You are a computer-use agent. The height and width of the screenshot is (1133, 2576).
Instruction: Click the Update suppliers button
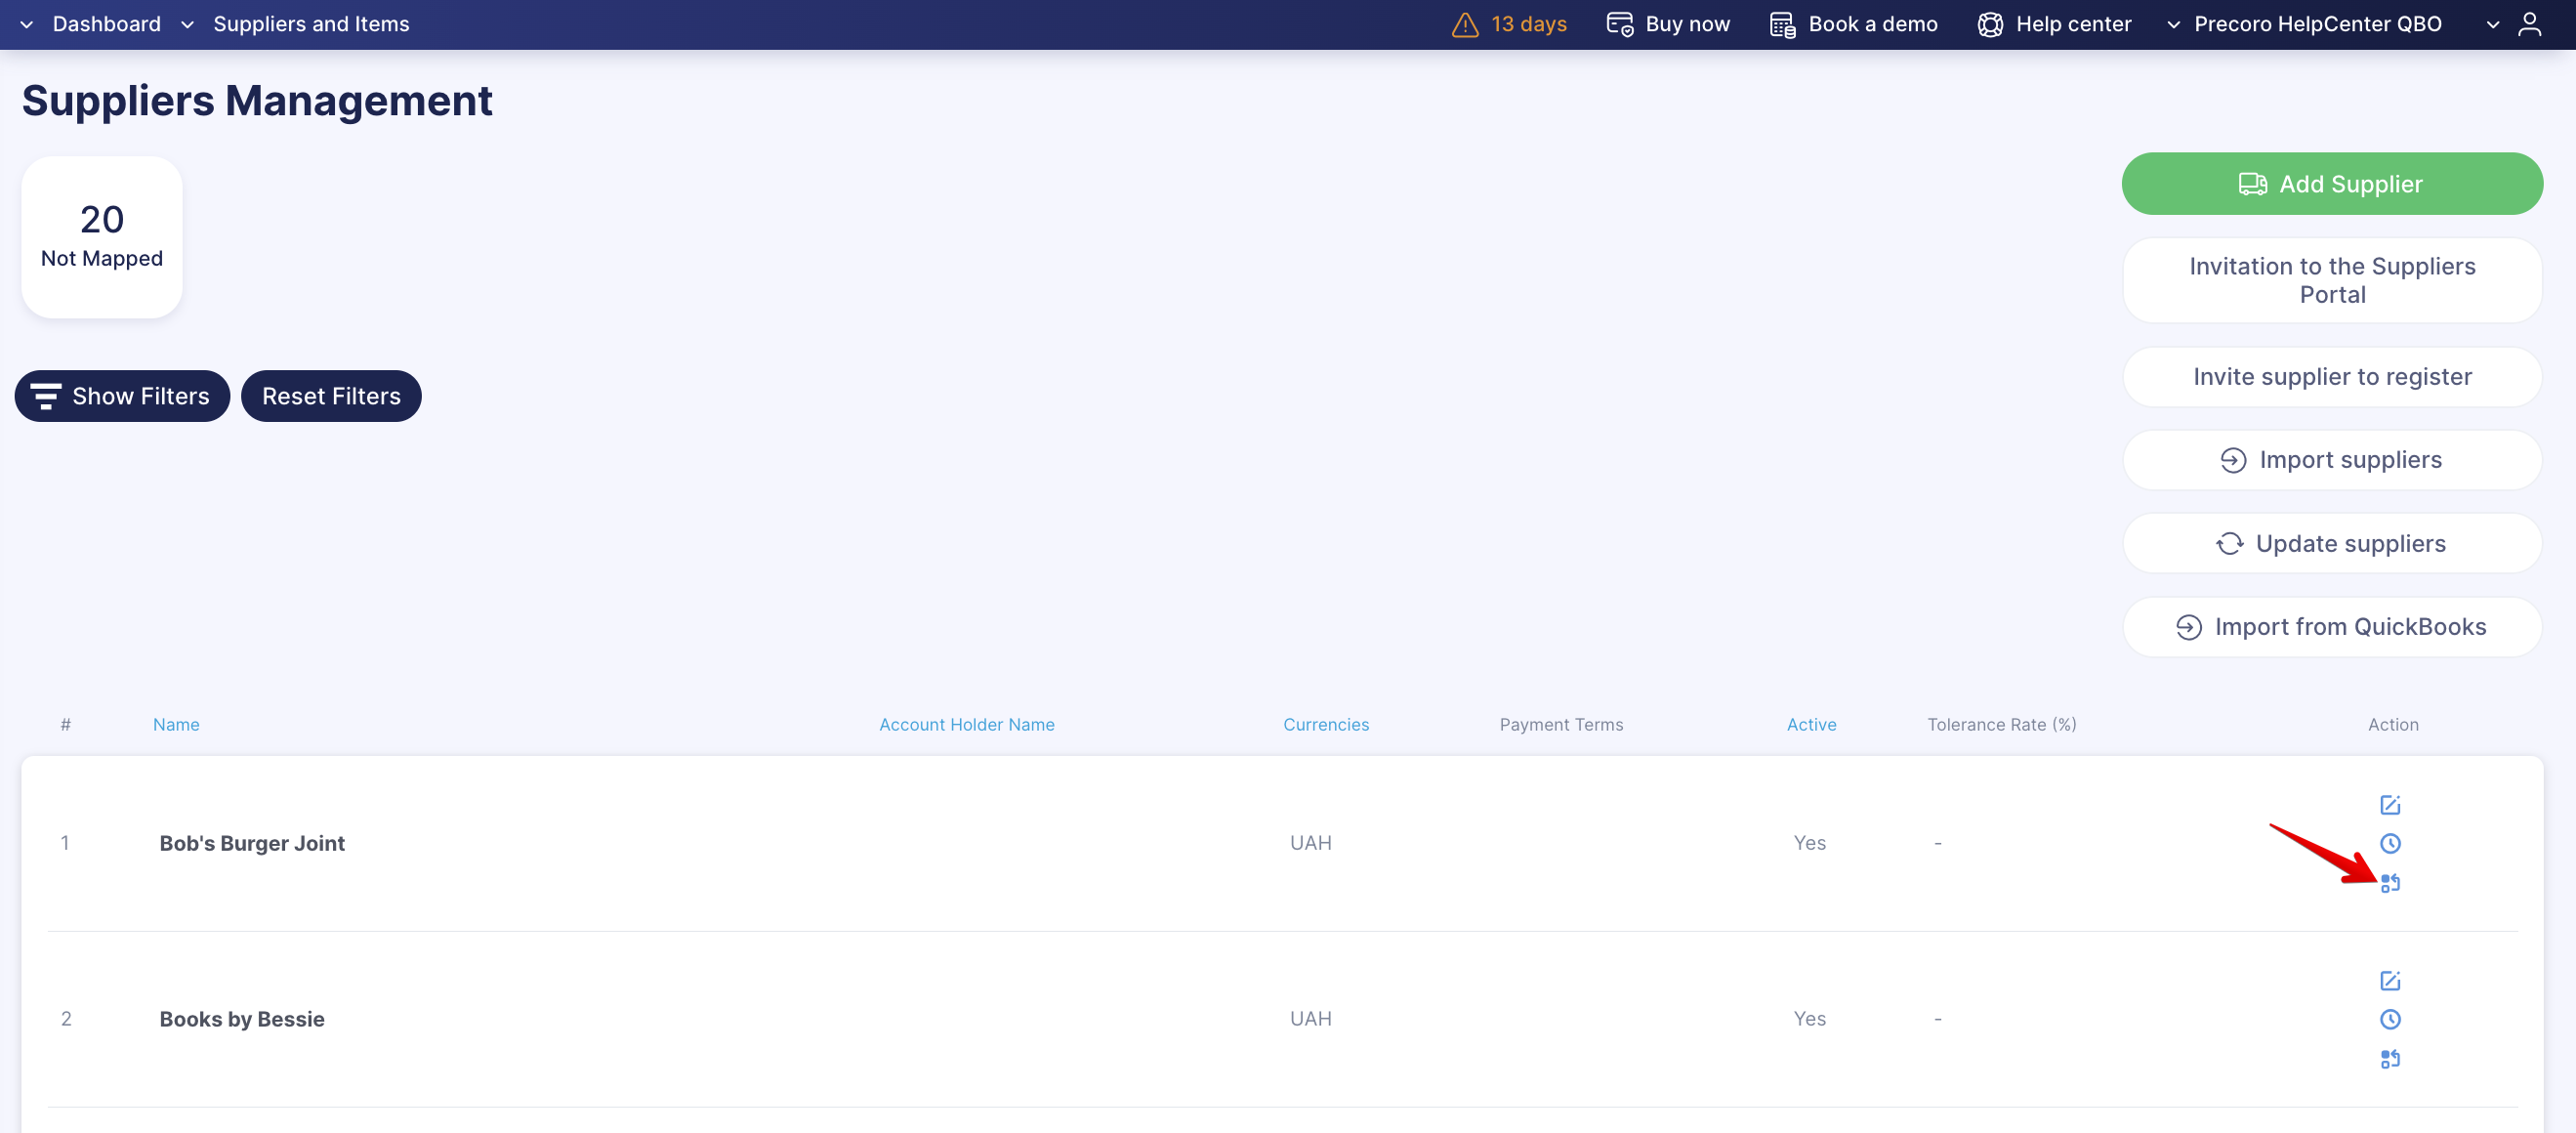click(x=2332, y=544)
